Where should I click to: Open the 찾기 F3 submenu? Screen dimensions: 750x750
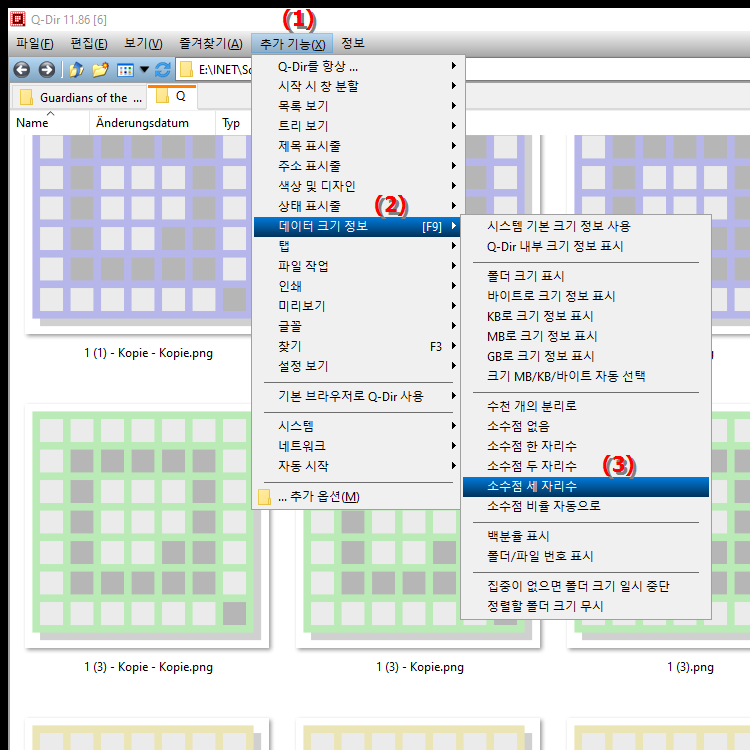[x=356, y=346]
